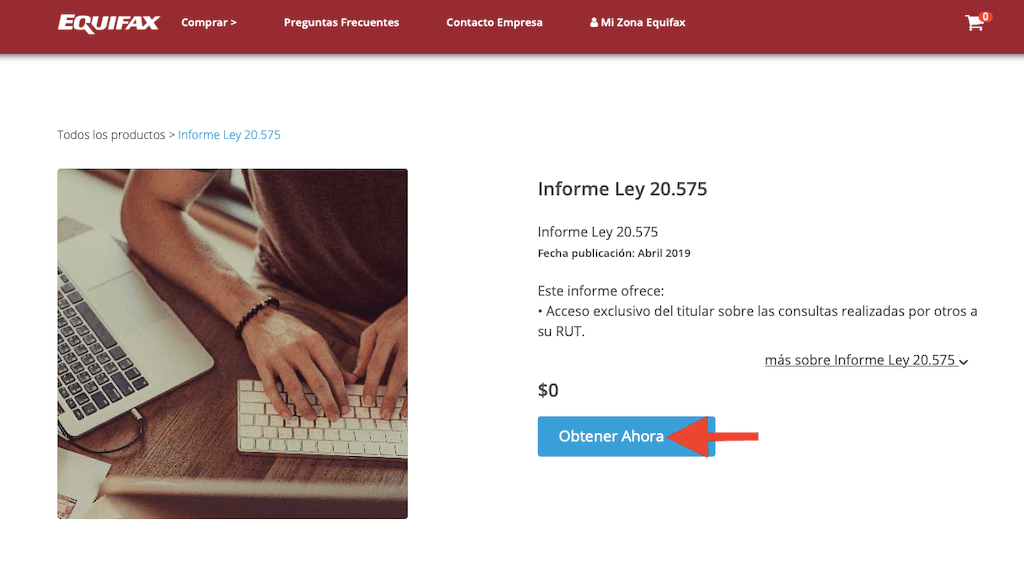
Task: Click the user icon beside Mi Zona Equifax
Action: 594,22
